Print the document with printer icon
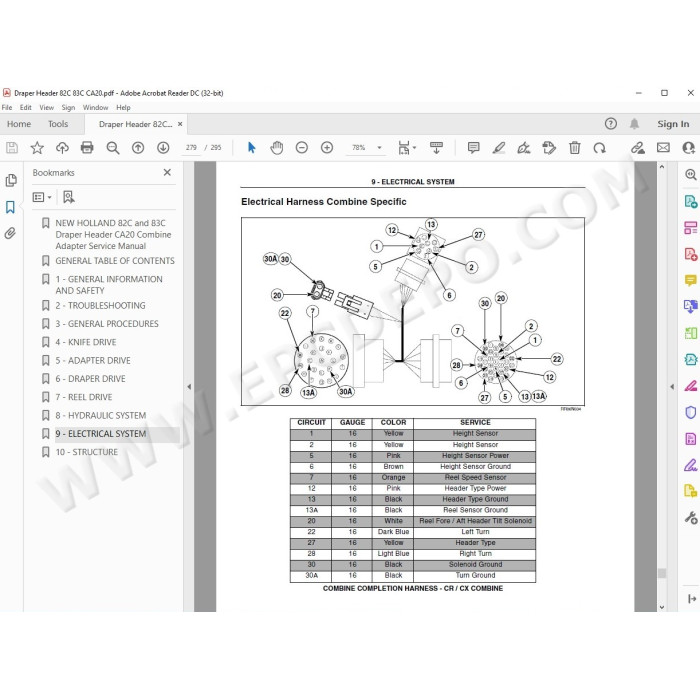 87,147
